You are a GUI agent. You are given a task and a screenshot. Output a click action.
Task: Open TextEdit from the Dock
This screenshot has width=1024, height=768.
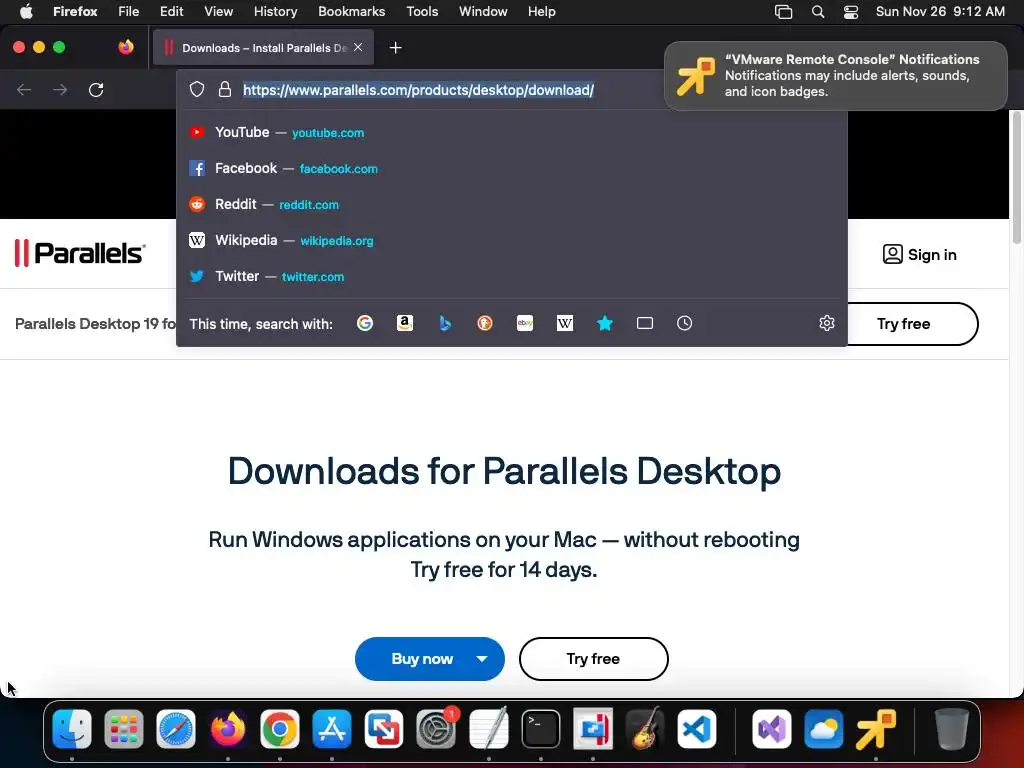[x=488, y=729]
